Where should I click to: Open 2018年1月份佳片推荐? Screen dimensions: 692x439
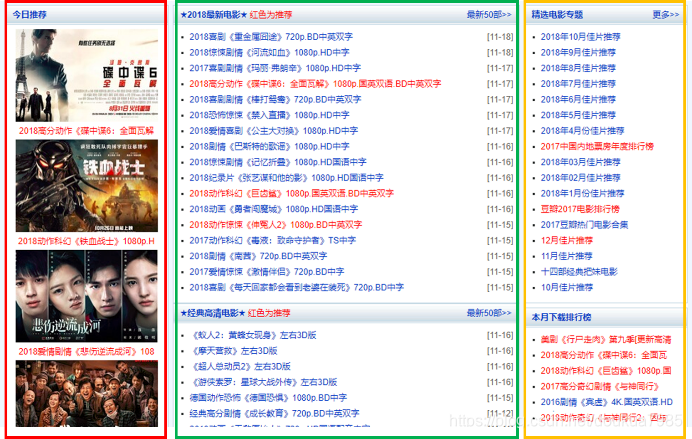(x=583, y=194)
